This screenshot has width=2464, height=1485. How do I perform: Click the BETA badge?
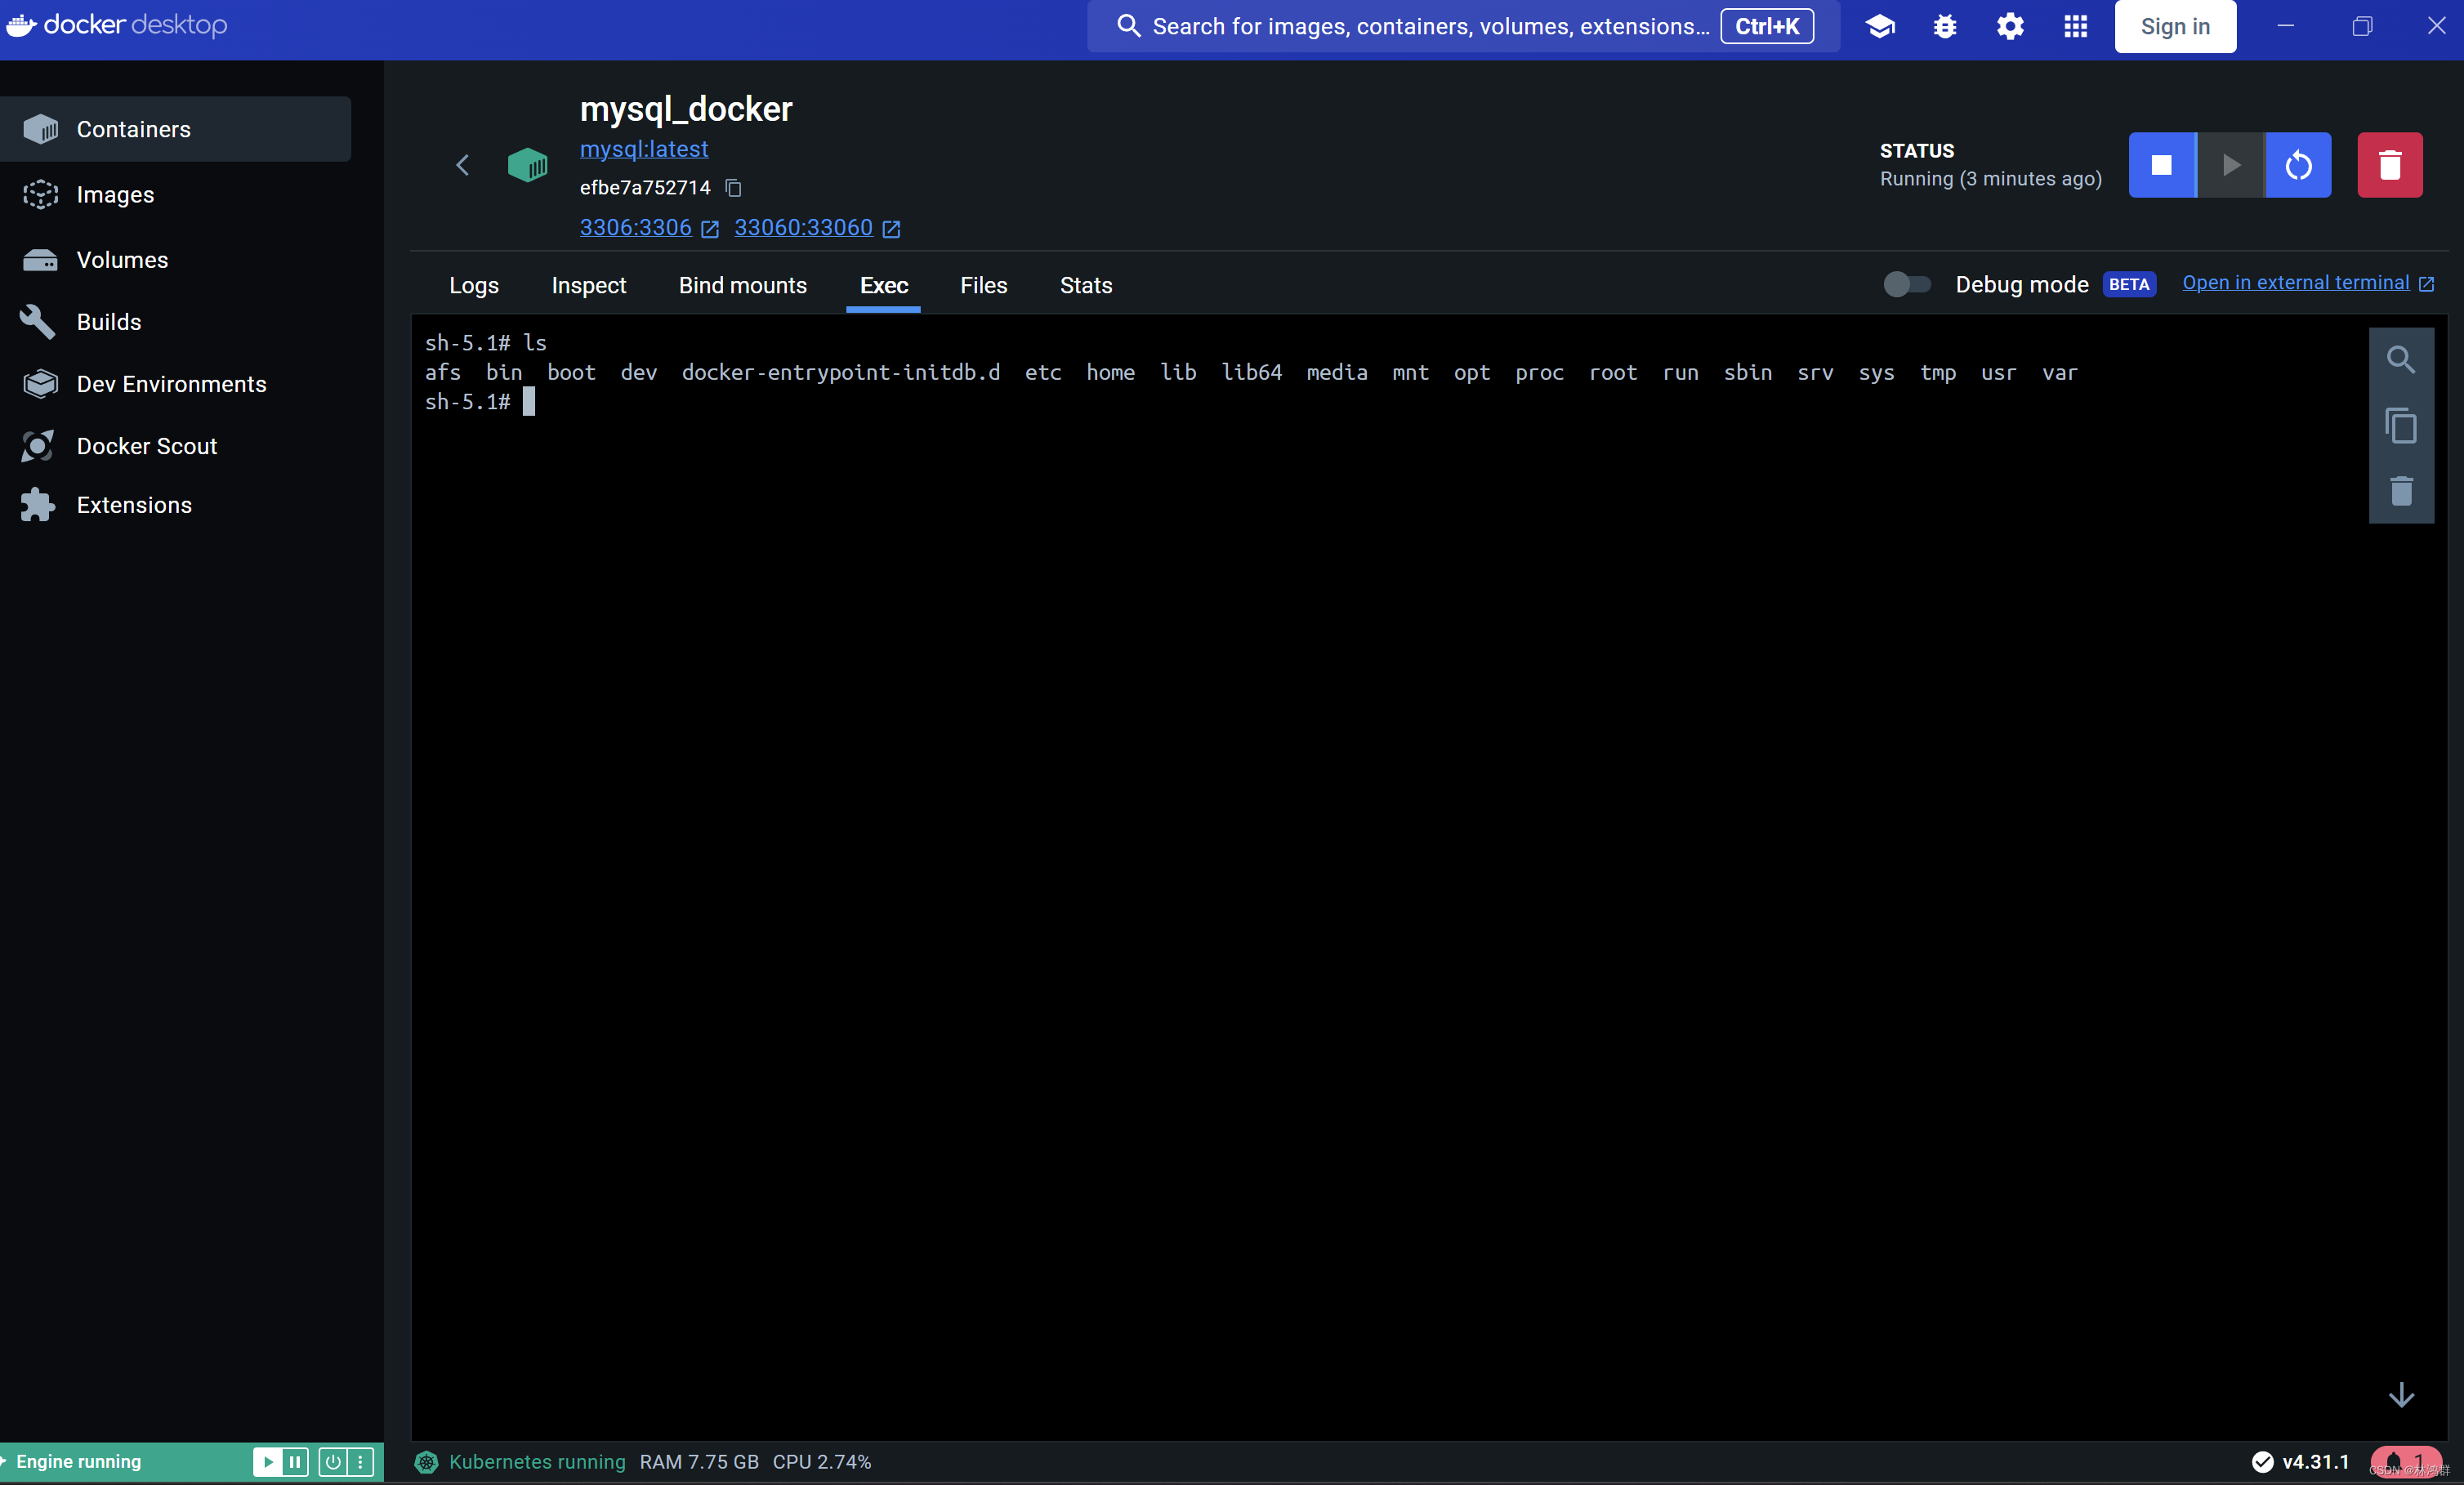coord(2129,285)
